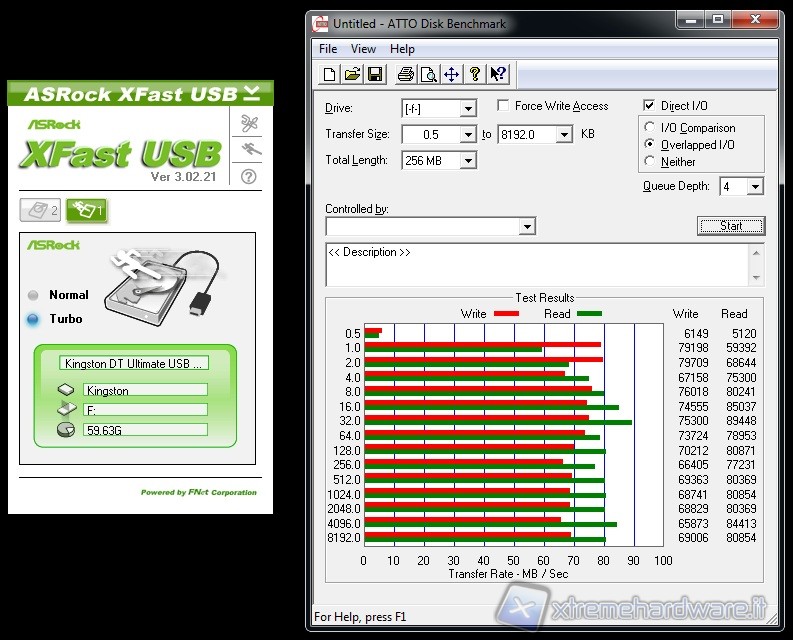Minimize XFast USB with the header down-arrow
This screenshot has height=640, width=793.
(252, 93)
